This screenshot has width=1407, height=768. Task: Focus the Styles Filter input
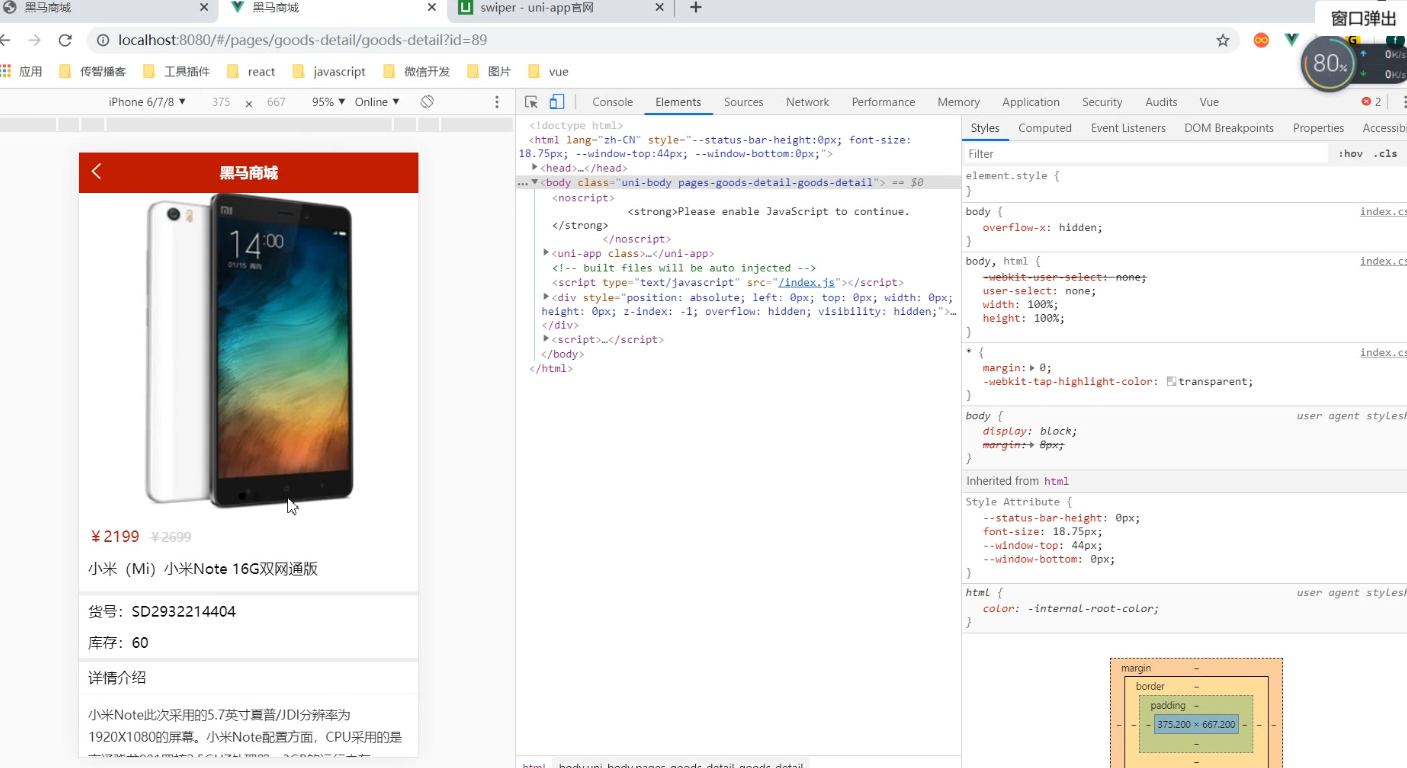click(1145, 154)
